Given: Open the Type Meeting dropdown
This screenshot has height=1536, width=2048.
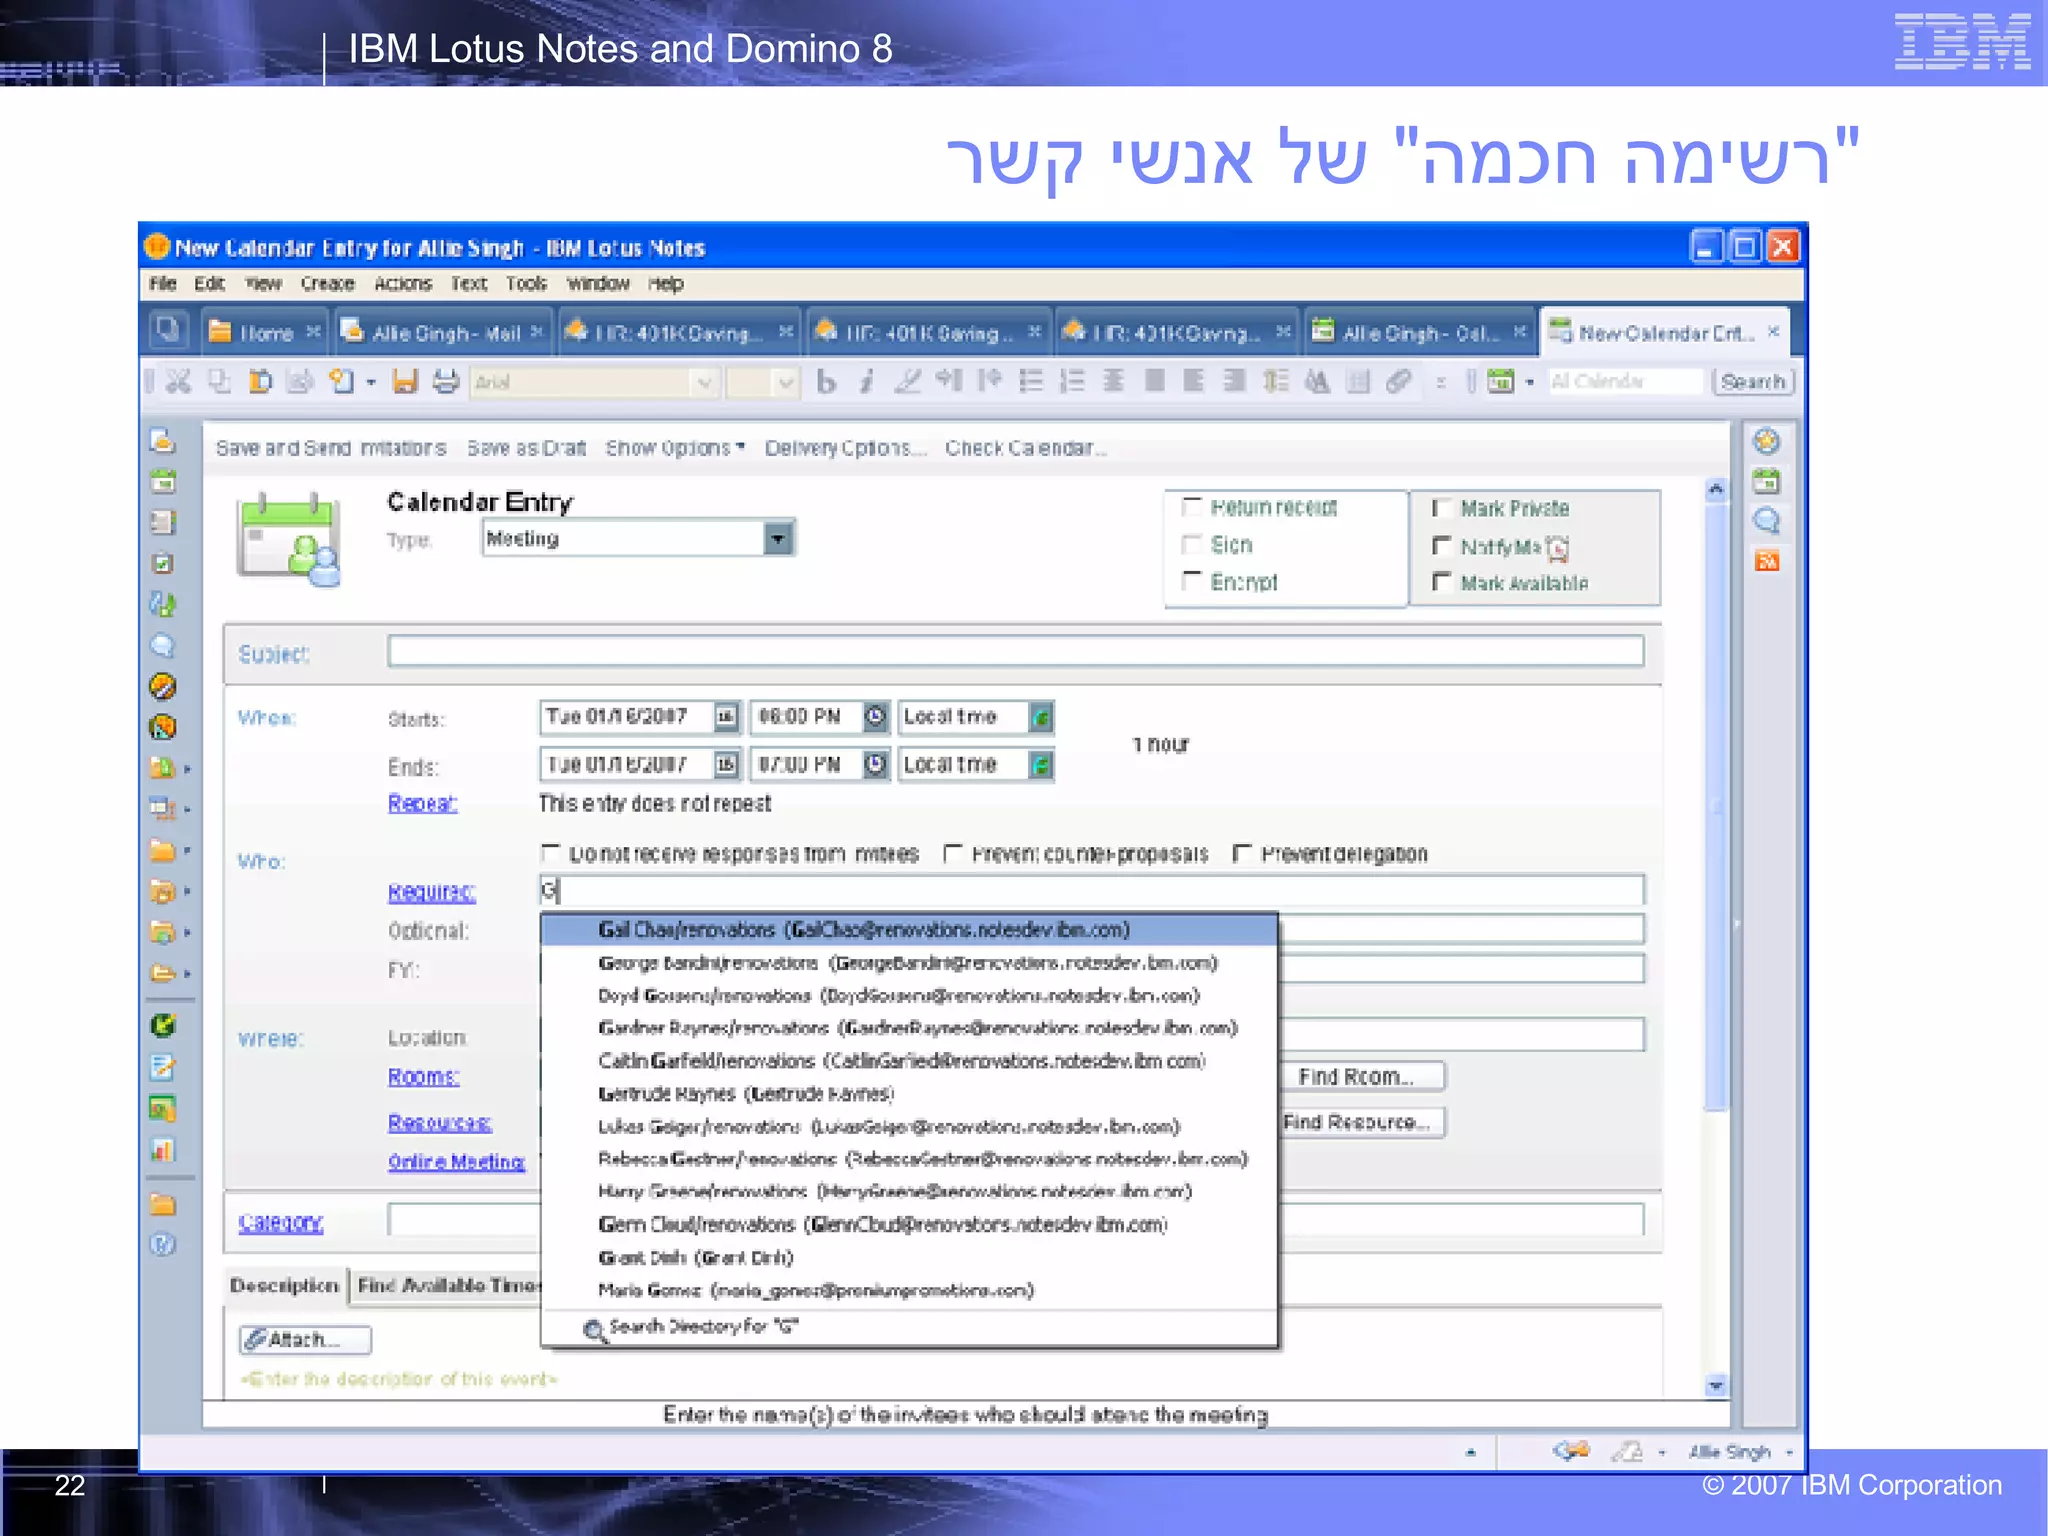Looking at the screenshot, I should 778,538.
